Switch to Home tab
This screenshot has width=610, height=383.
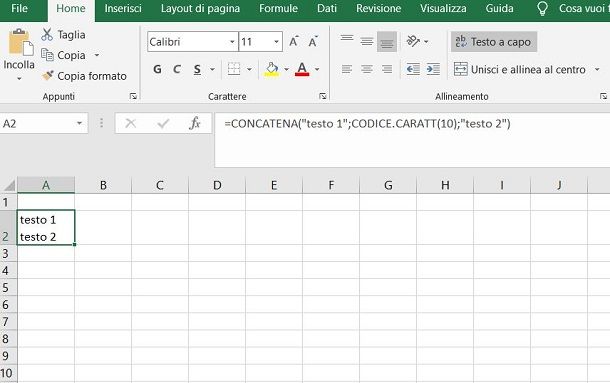(x=71, y=9)
